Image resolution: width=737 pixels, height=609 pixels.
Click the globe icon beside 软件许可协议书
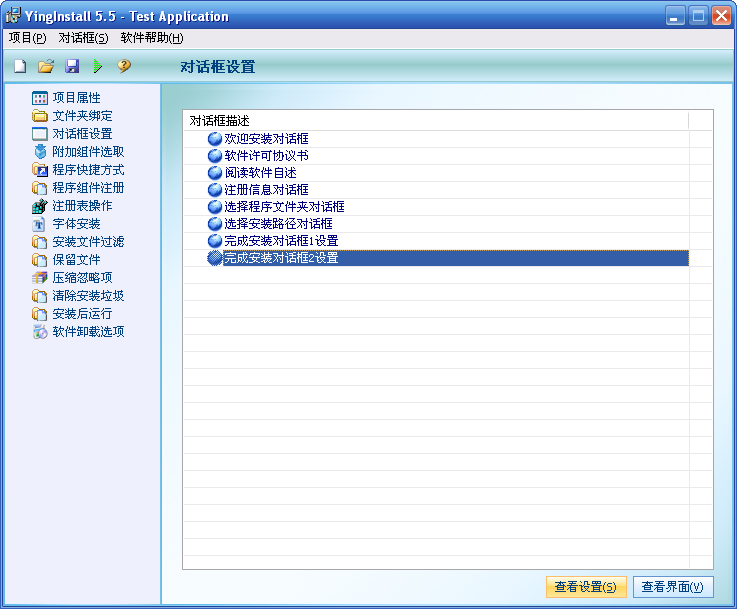pyautogui.click(x=215, y=156)
